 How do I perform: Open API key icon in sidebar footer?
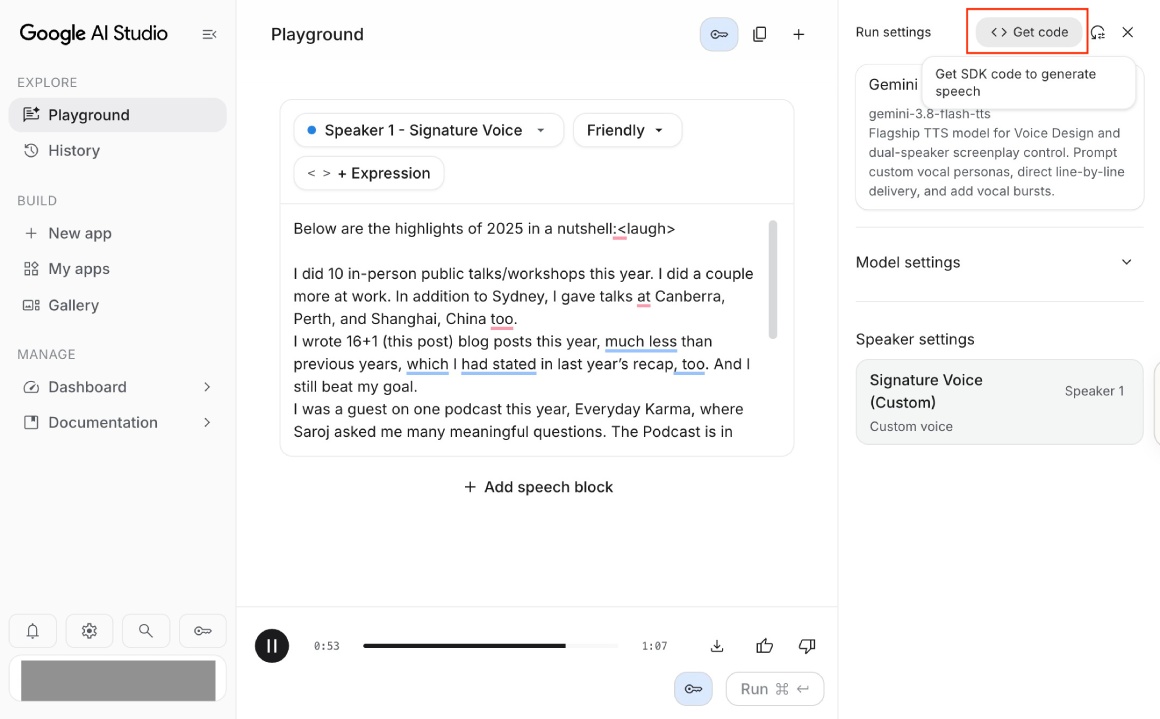[203, 631]
